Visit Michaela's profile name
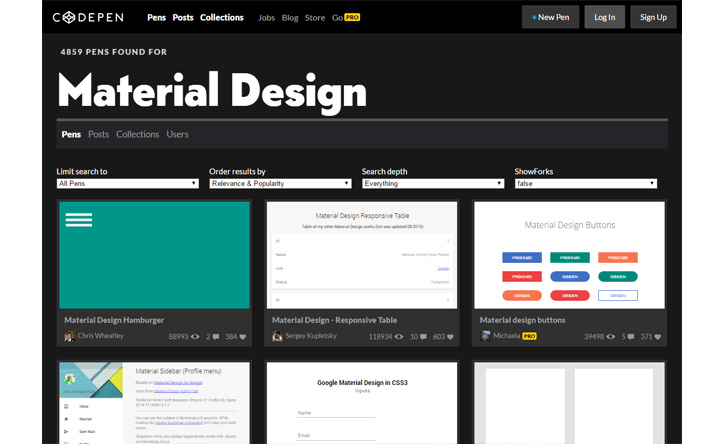The image size is (724, 444). click(x=507, y=336)
